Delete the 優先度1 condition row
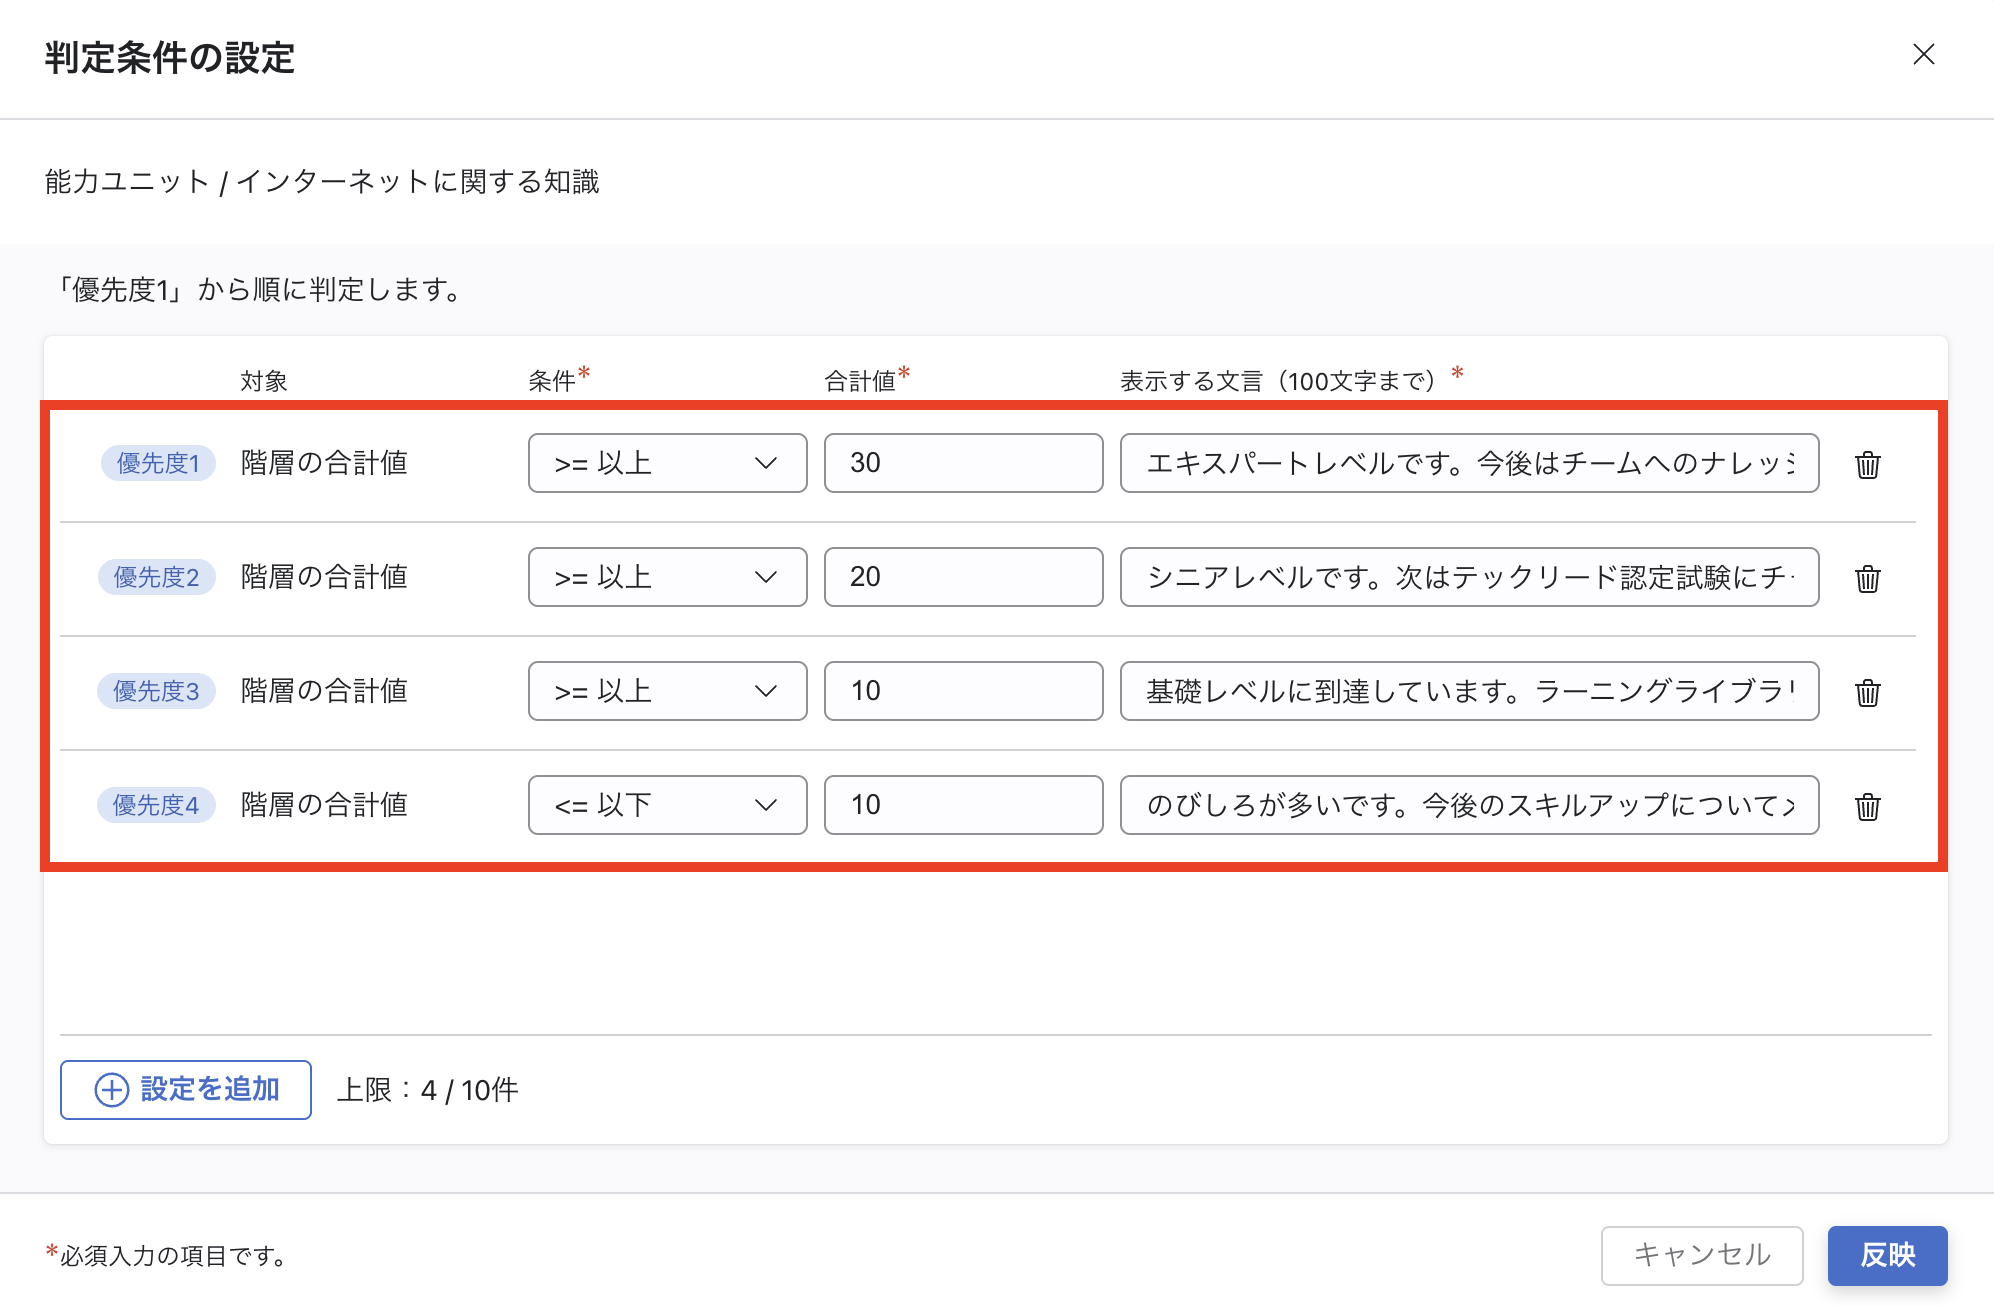The height and width of the screenshot is (1306, 1994). 1867,464
